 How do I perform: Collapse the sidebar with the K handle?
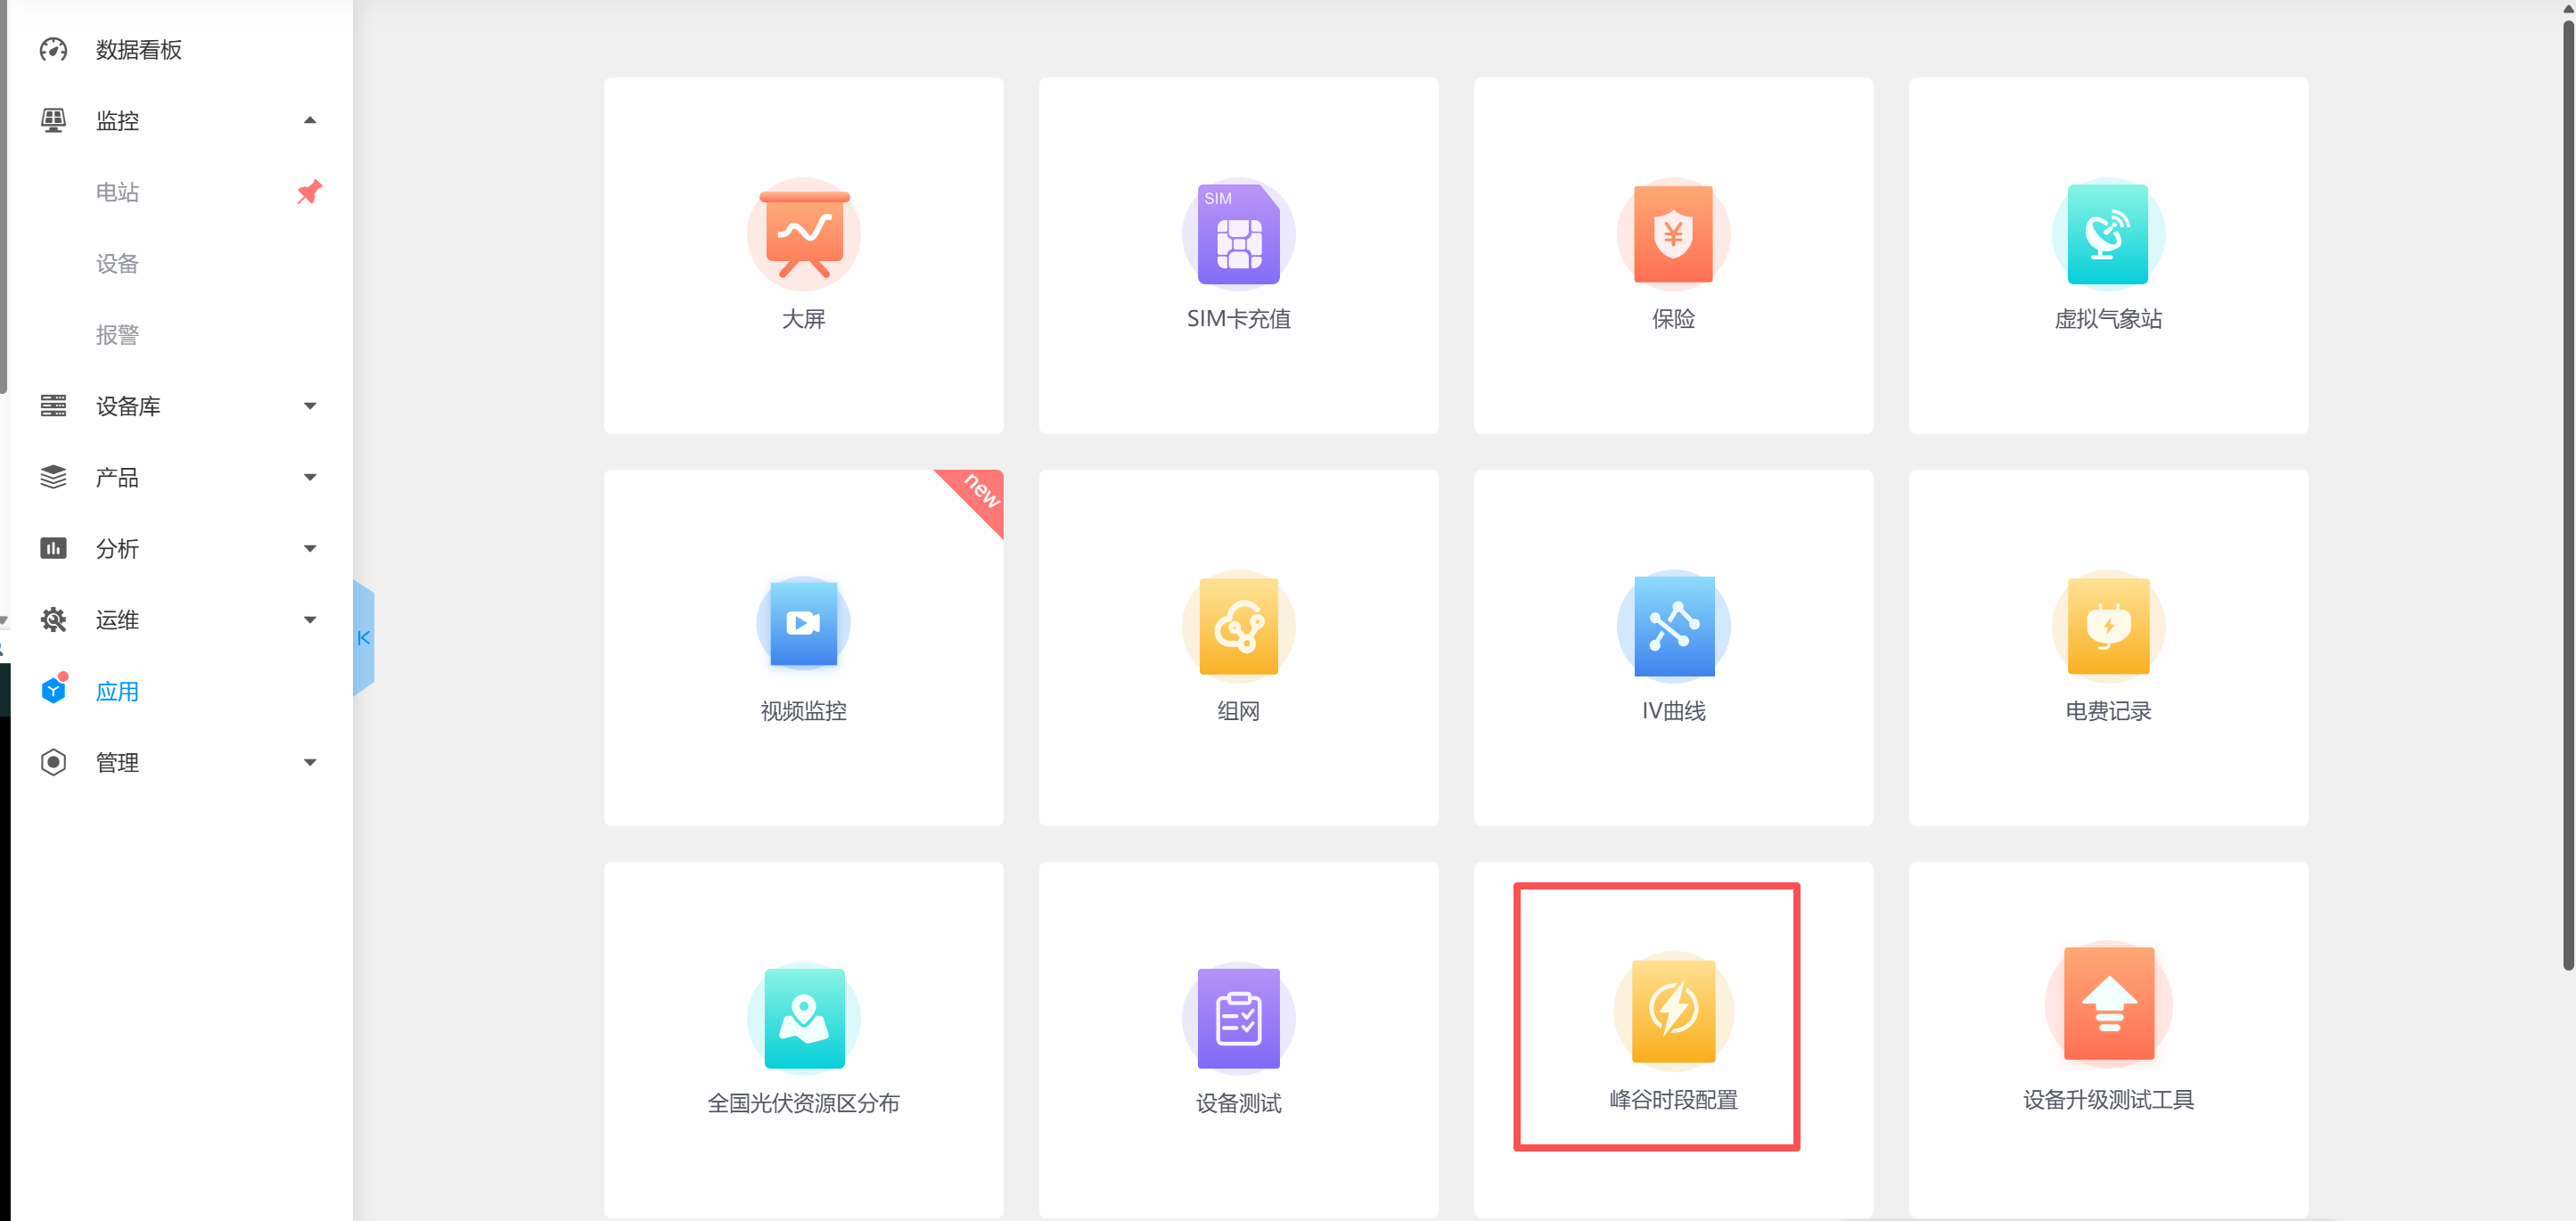point(364,637)
